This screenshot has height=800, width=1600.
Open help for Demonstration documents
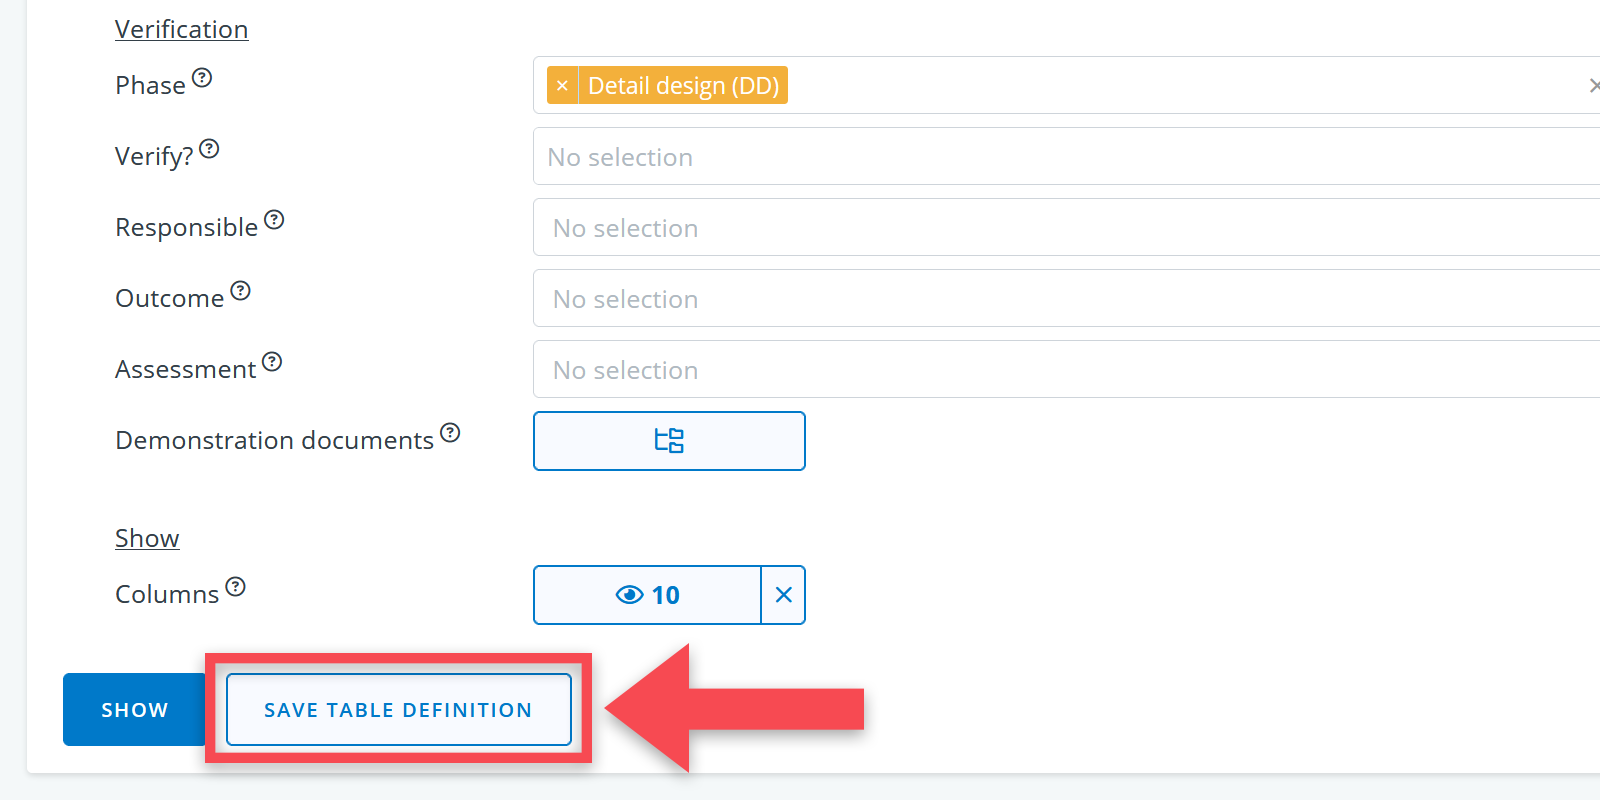450,433
